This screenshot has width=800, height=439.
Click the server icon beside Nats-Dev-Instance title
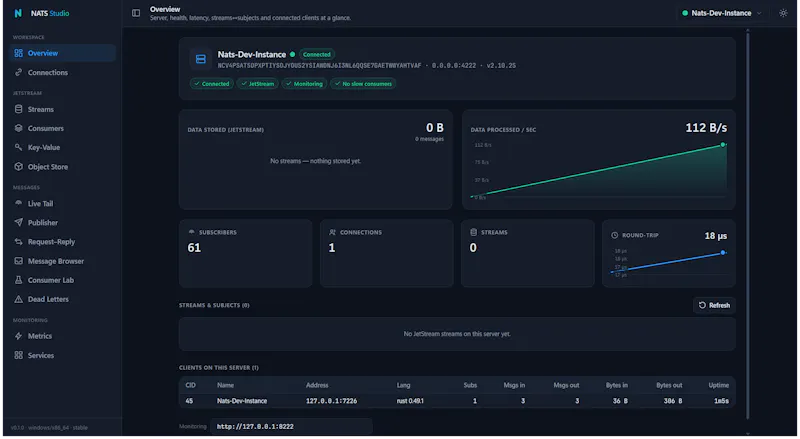(201, 60)
